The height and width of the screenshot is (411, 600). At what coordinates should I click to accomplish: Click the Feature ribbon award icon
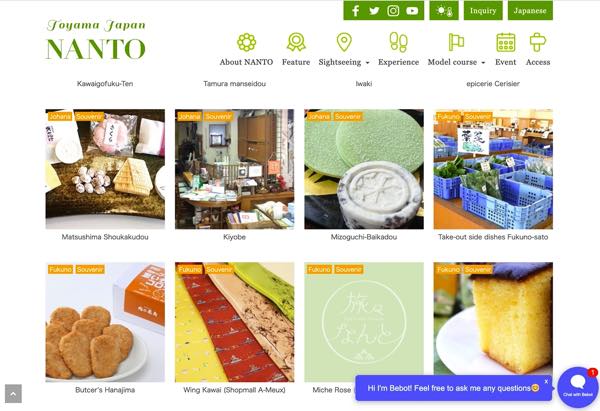pyautogui.click(x=296, y=42)
